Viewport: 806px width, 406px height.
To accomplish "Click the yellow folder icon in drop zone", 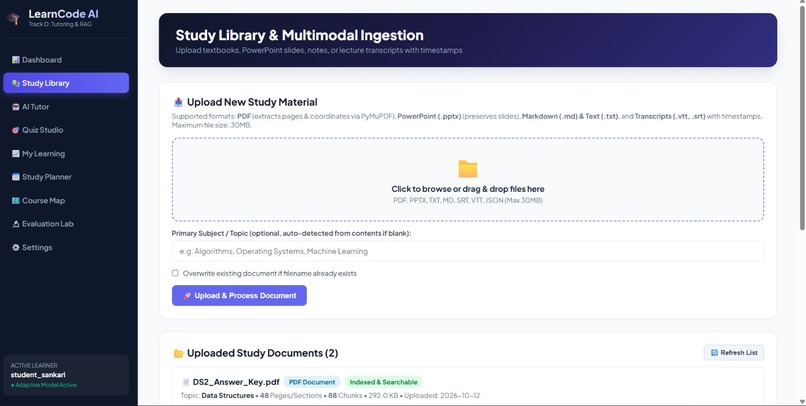I will 468,169.
